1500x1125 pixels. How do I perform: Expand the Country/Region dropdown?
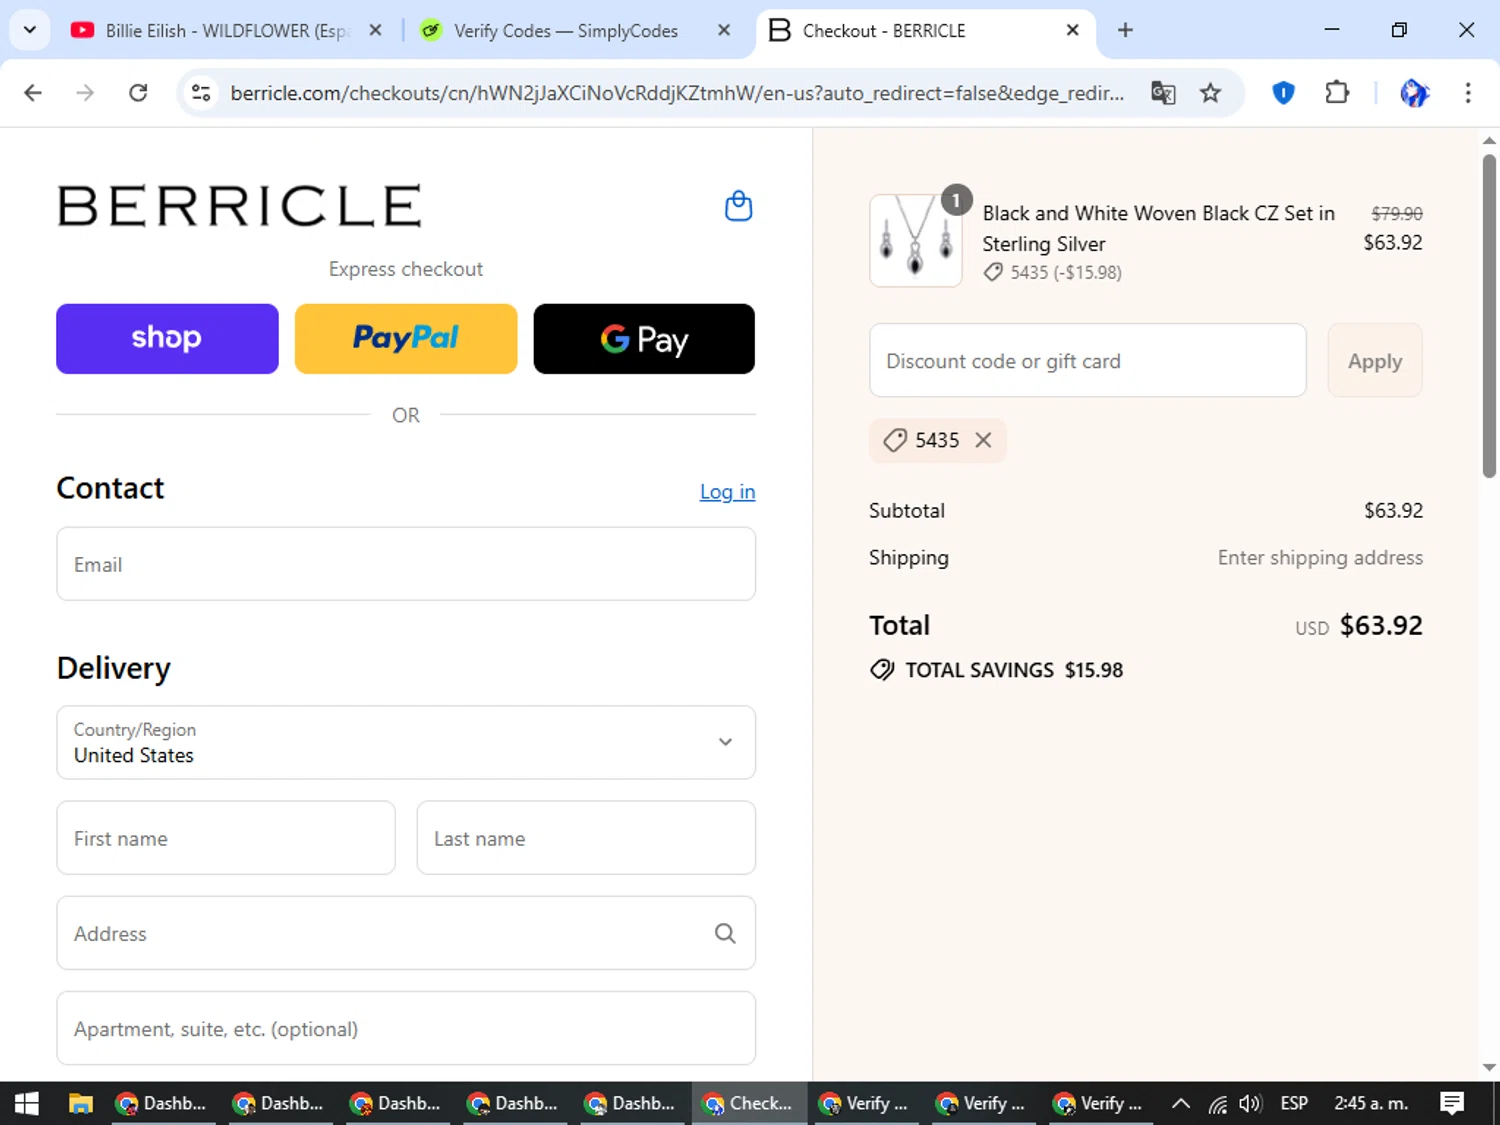pyautogui.click(x=406, y=742)
